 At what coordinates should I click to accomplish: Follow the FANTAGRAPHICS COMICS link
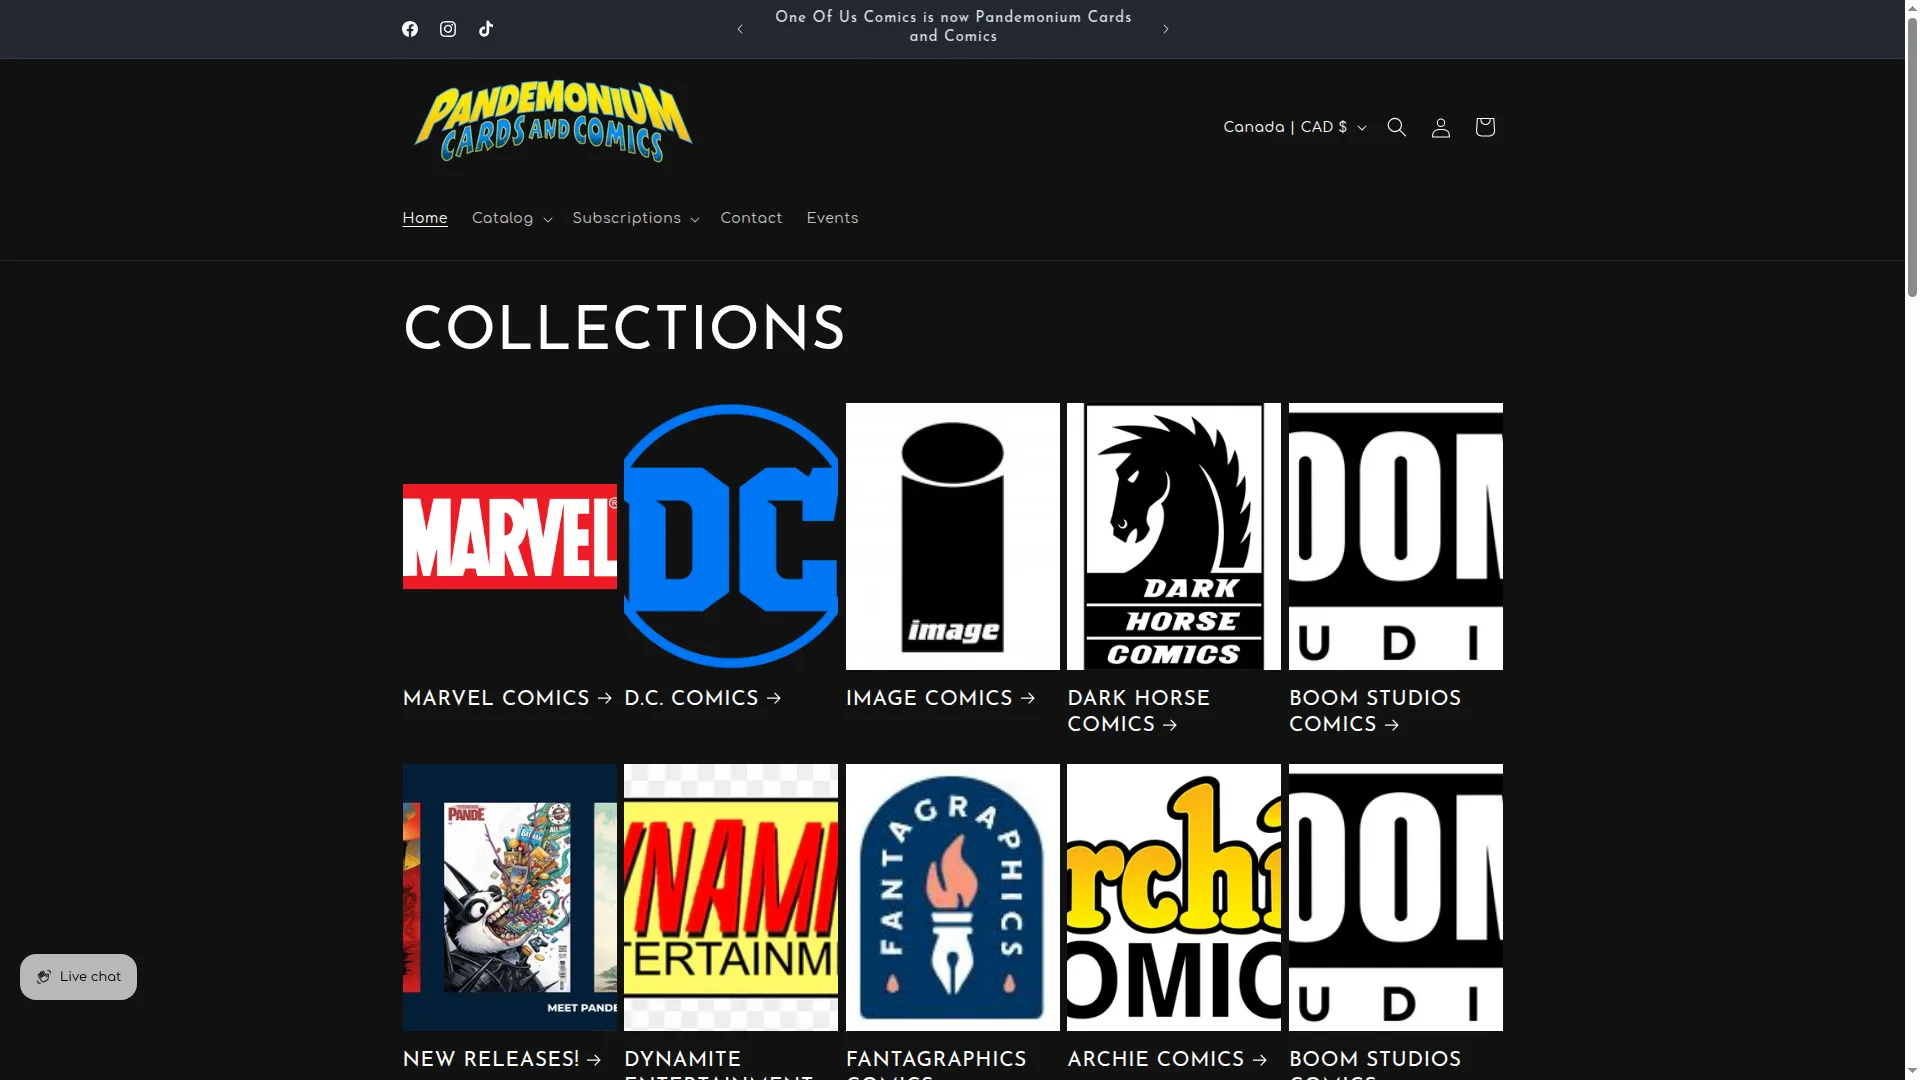[936, 1063]
